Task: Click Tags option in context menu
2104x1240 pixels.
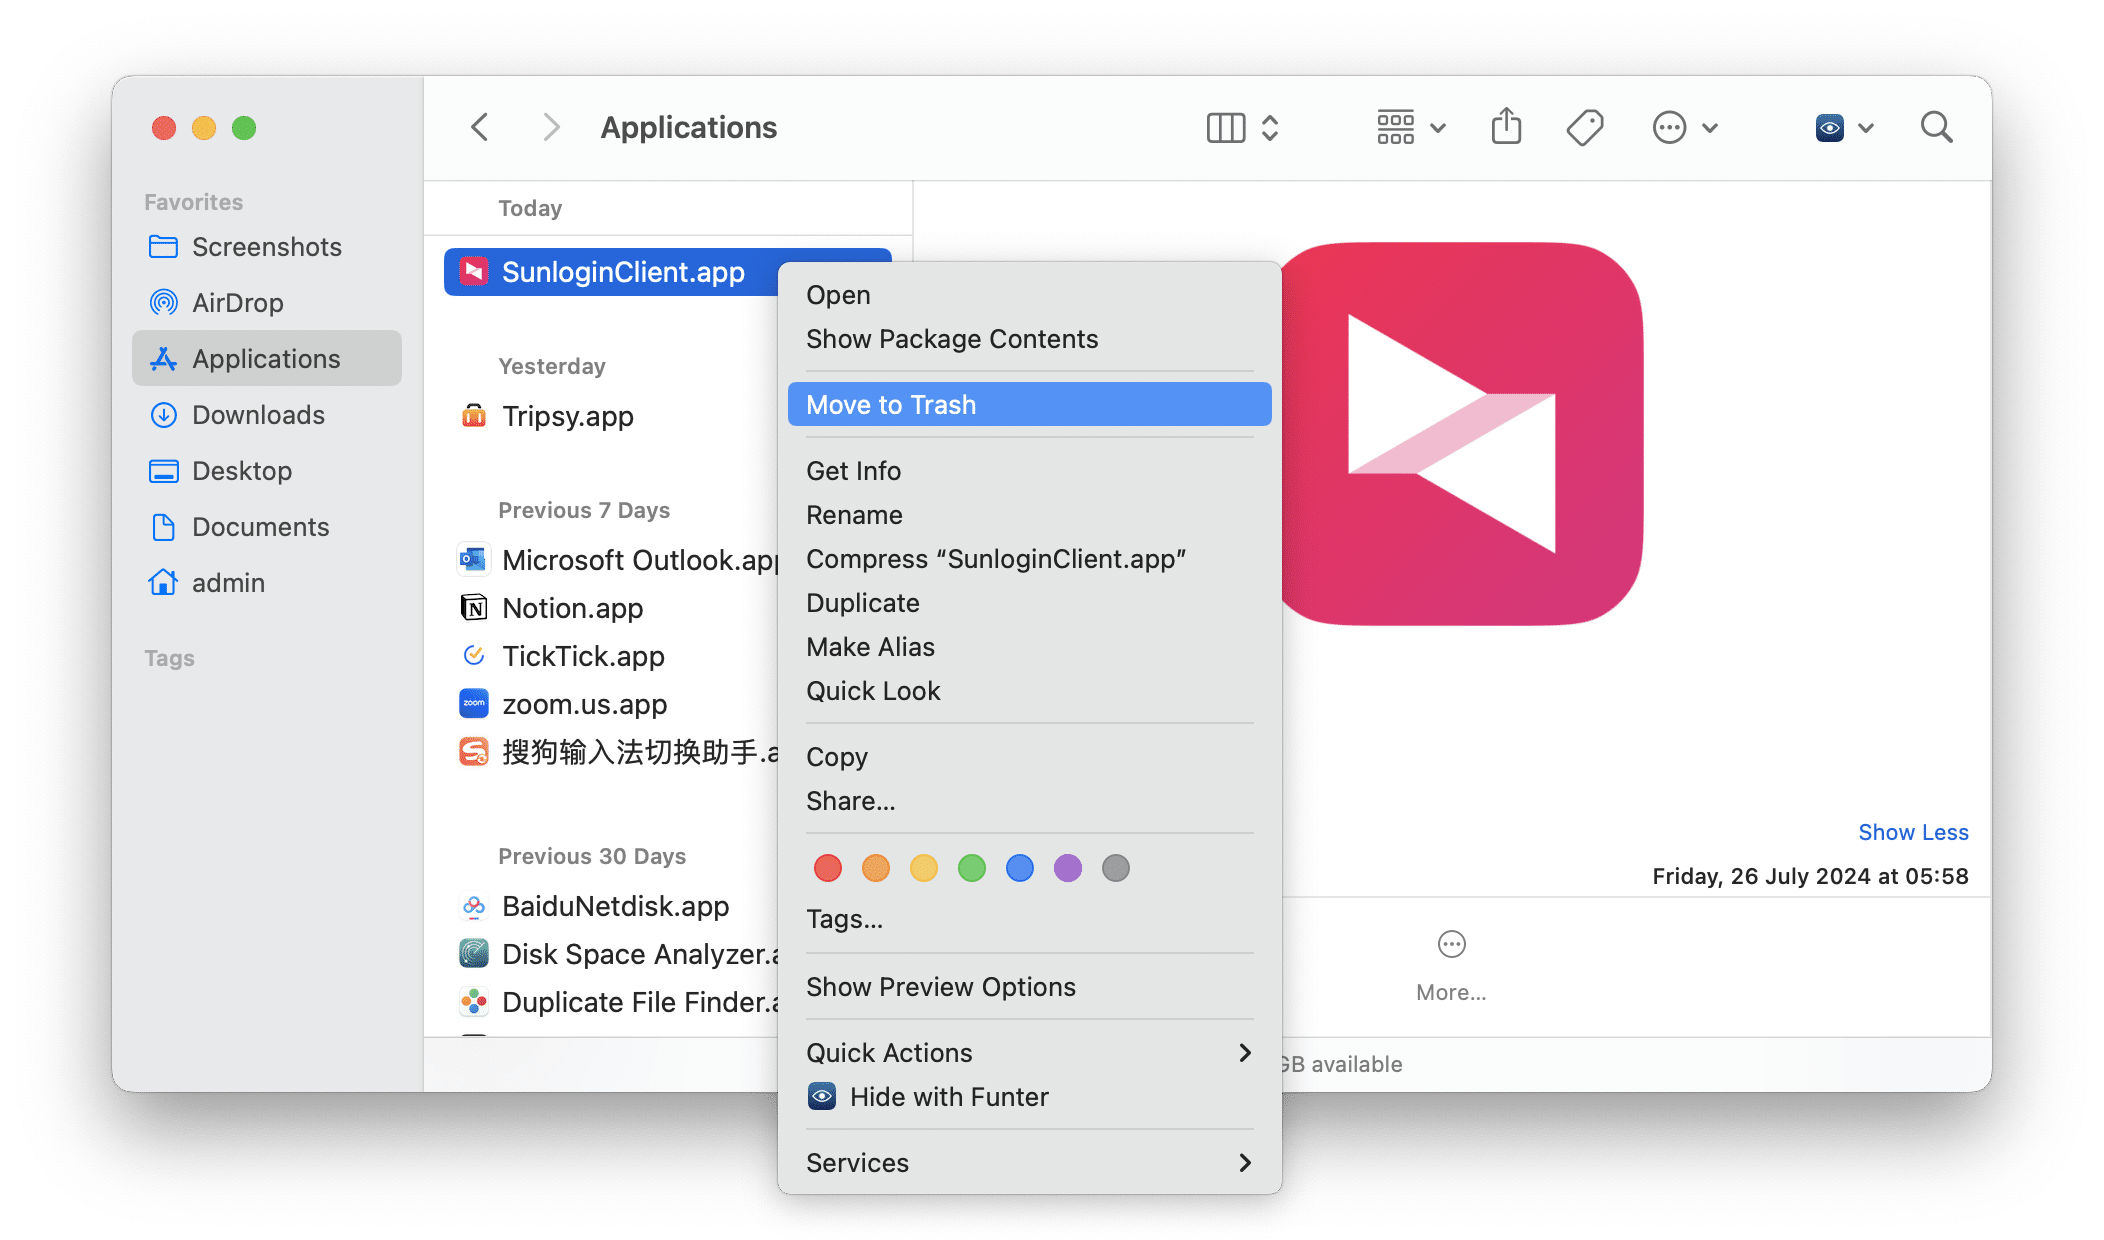Action: click(x=844, y=918)
